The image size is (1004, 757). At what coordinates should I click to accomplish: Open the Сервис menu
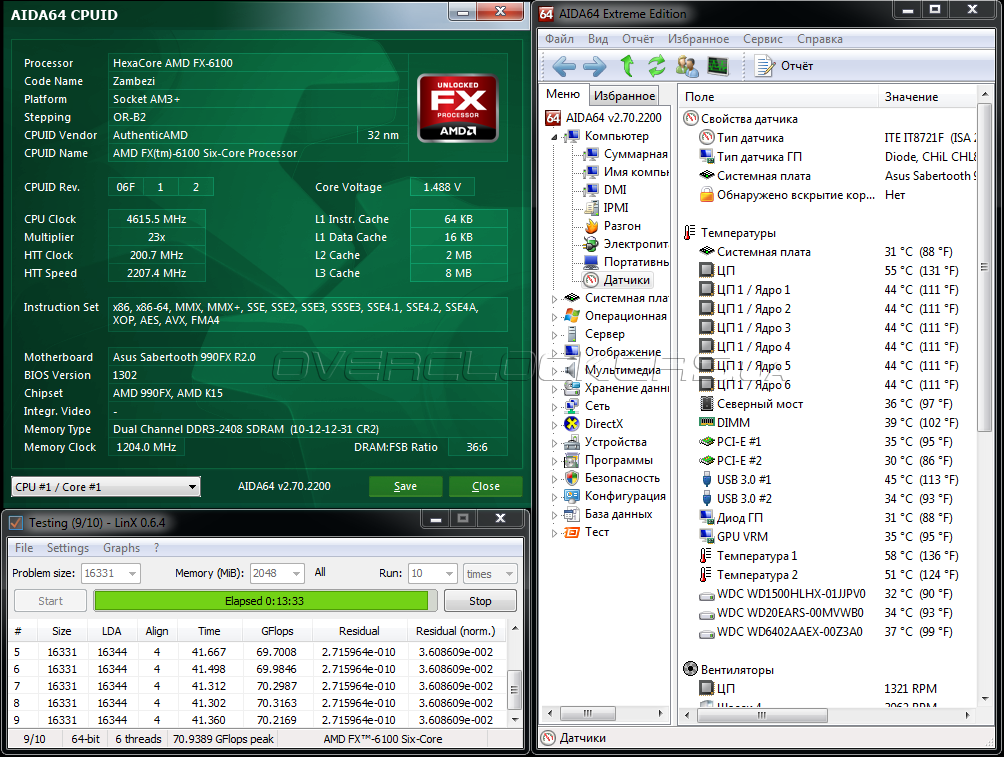[x=763, y=39]
